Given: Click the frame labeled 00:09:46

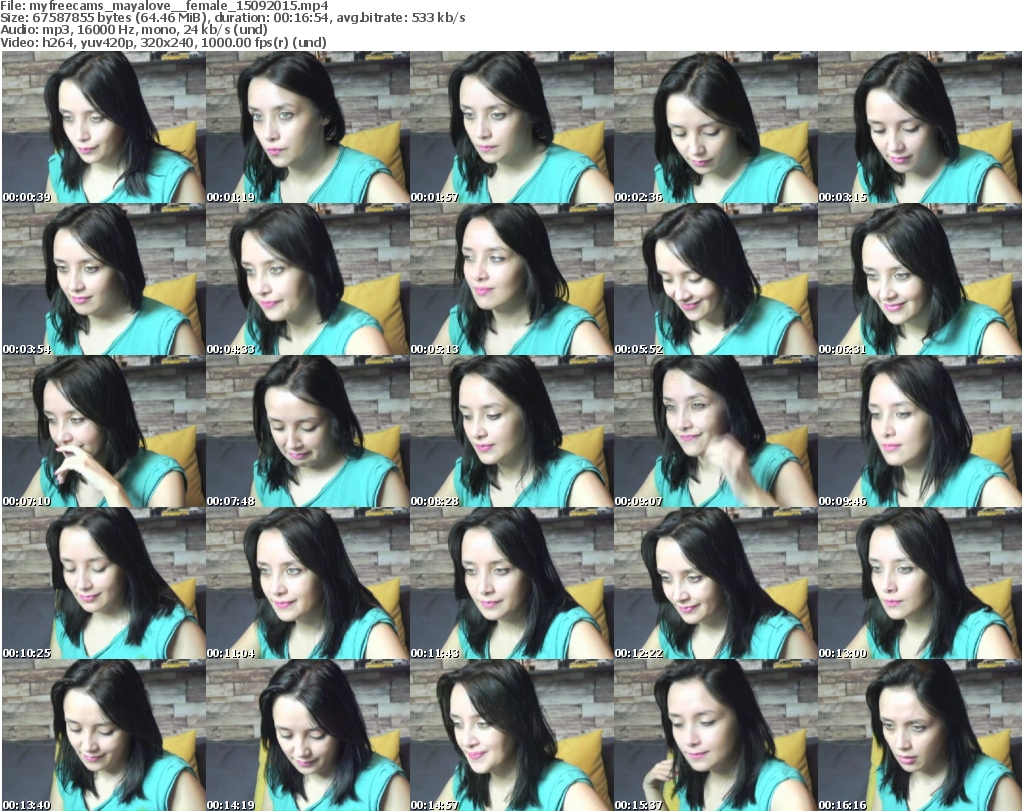Looking at the screenshot, I should coord(919,432).
